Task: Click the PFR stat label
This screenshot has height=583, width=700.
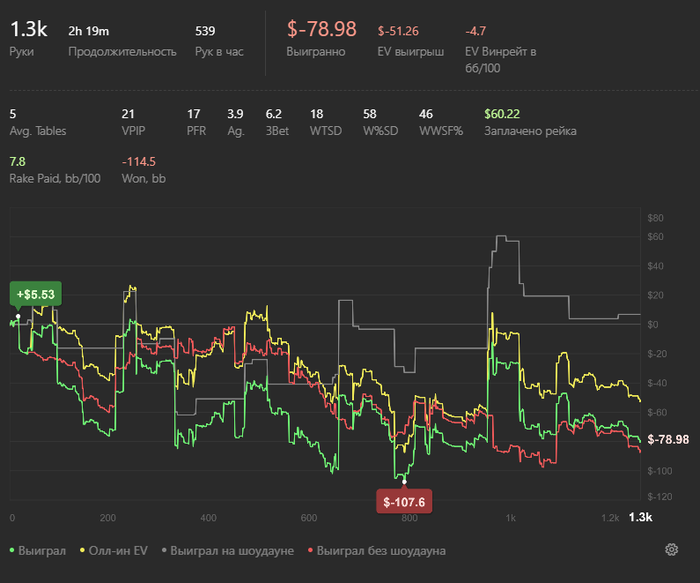Action: click(x=196, y=131)
